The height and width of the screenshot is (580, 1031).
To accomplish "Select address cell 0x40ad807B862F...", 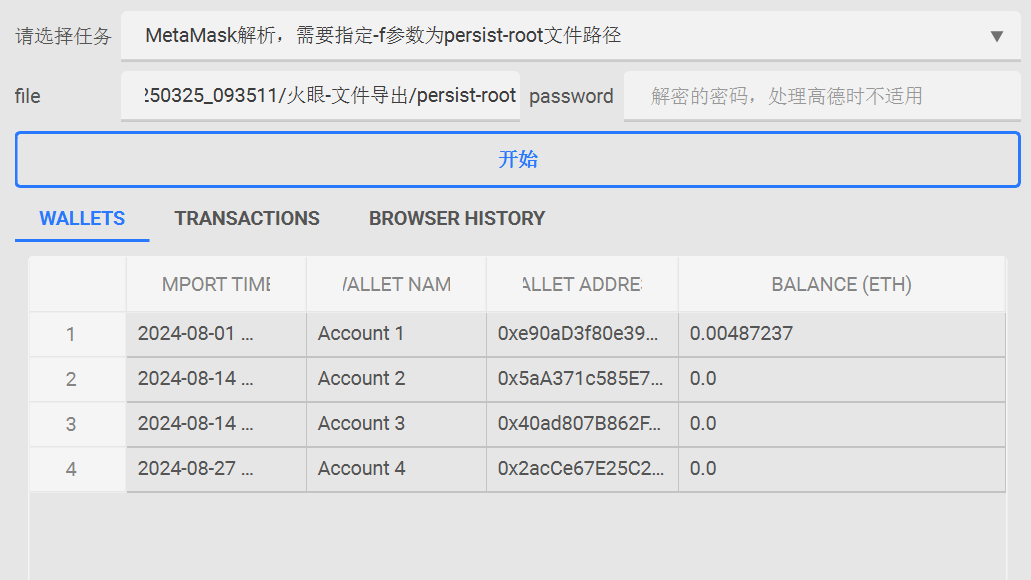I will (x=583, y=423).
